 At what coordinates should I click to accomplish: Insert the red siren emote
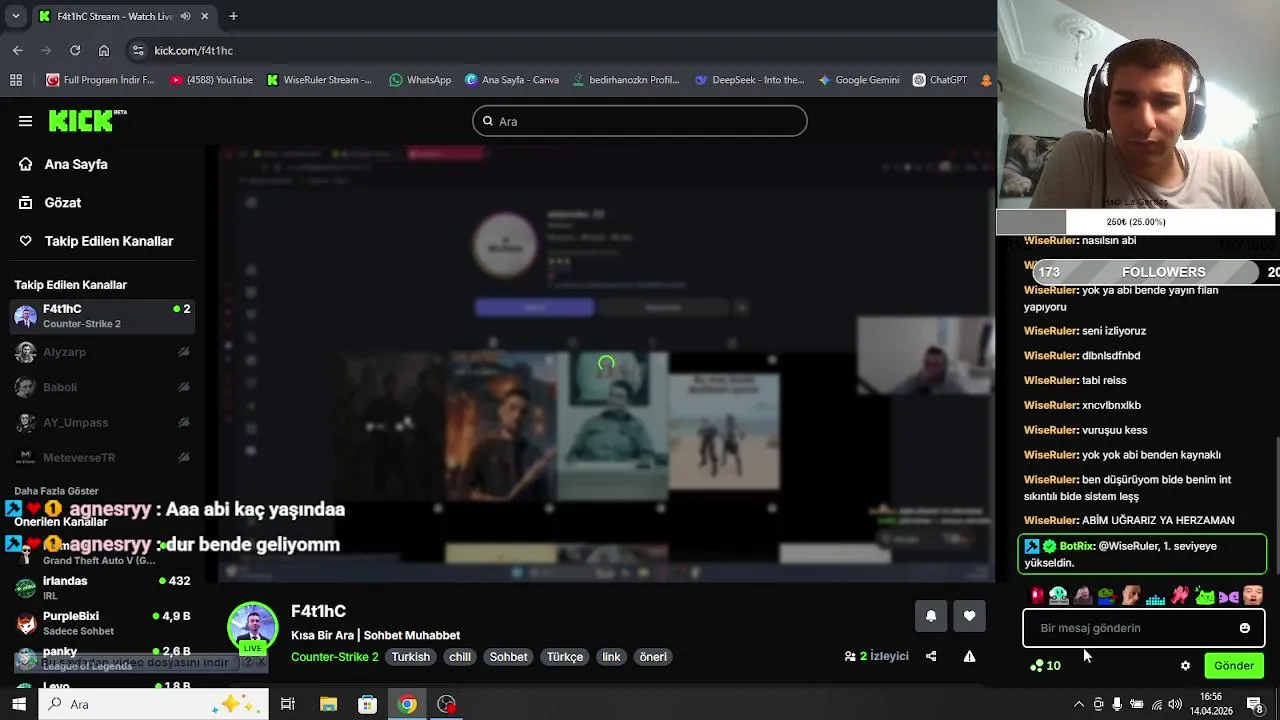(x=1037, y=596)
